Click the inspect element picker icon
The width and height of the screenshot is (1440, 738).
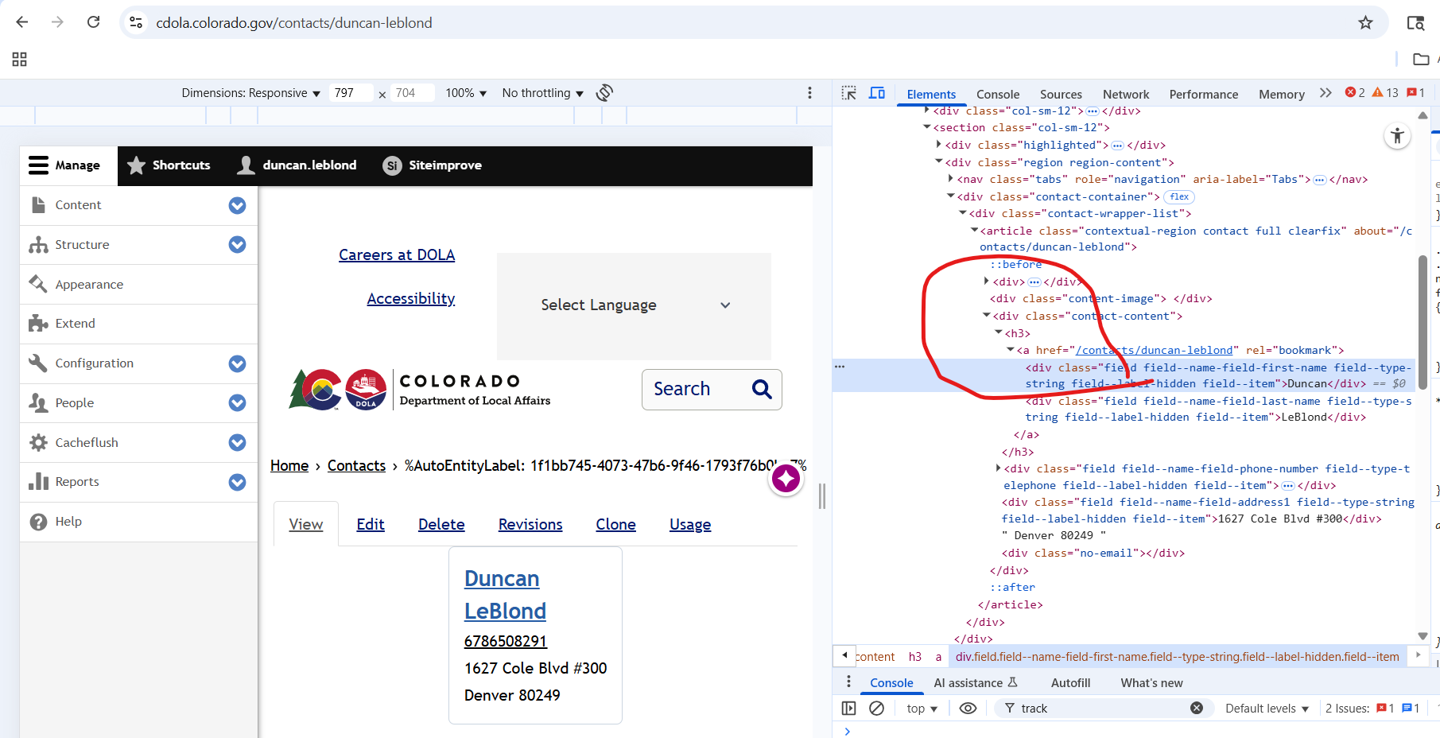click(x=849, y=93)
